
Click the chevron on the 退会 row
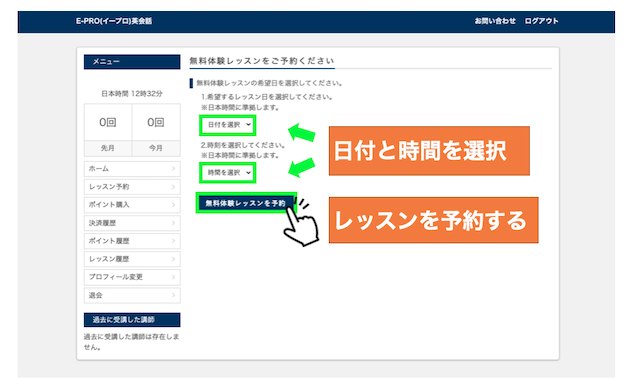pyautogui.click(x=173, y=295)
